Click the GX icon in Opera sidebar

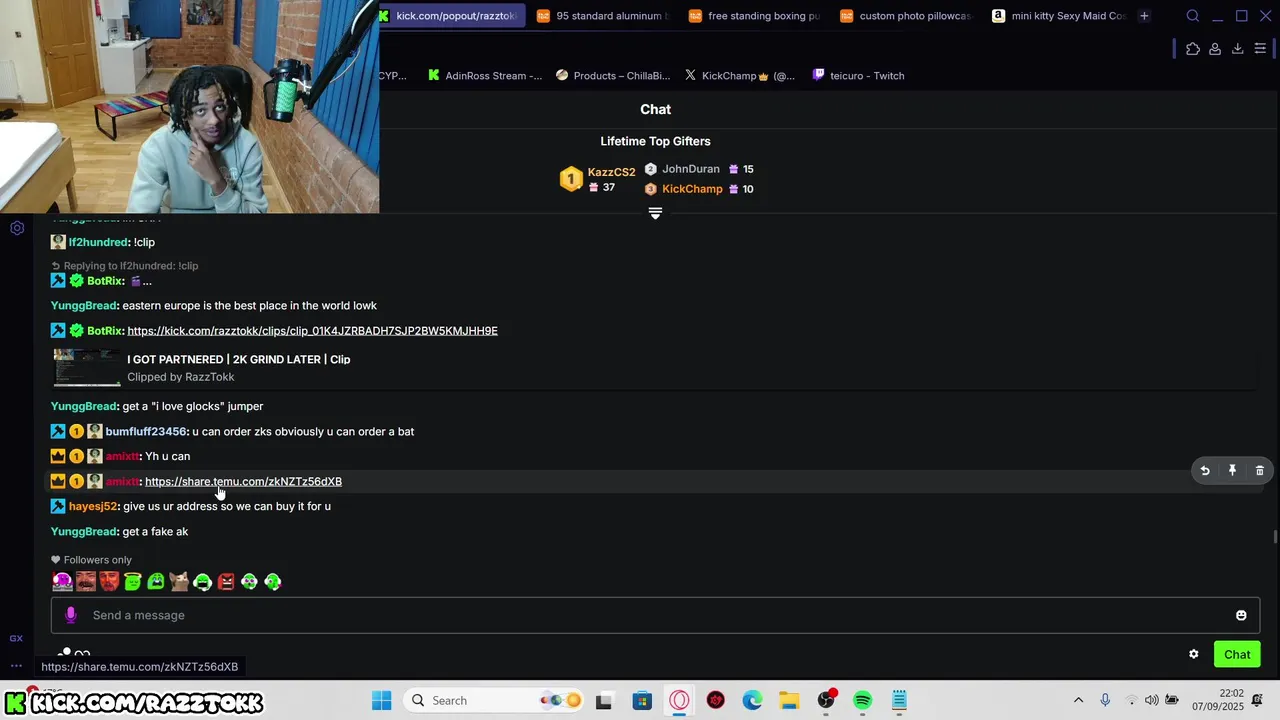16,638
